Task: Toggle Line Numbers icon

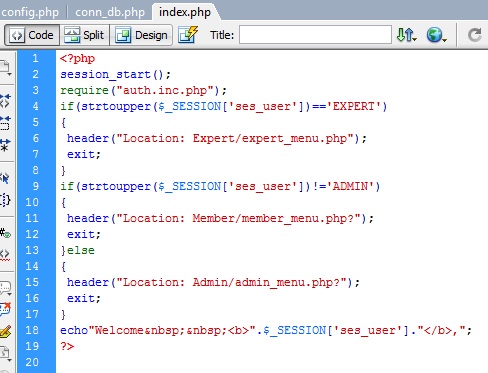Action: click(6, 233)
